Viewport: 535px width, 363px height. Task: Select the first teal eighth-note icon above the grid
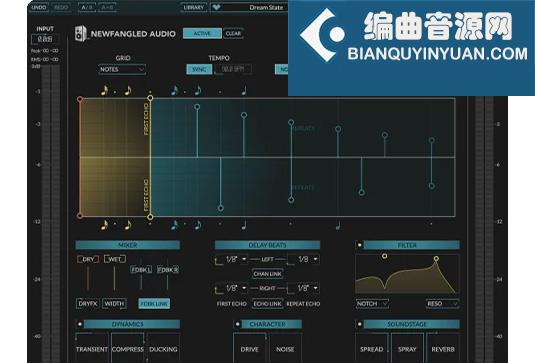point(174,90)
